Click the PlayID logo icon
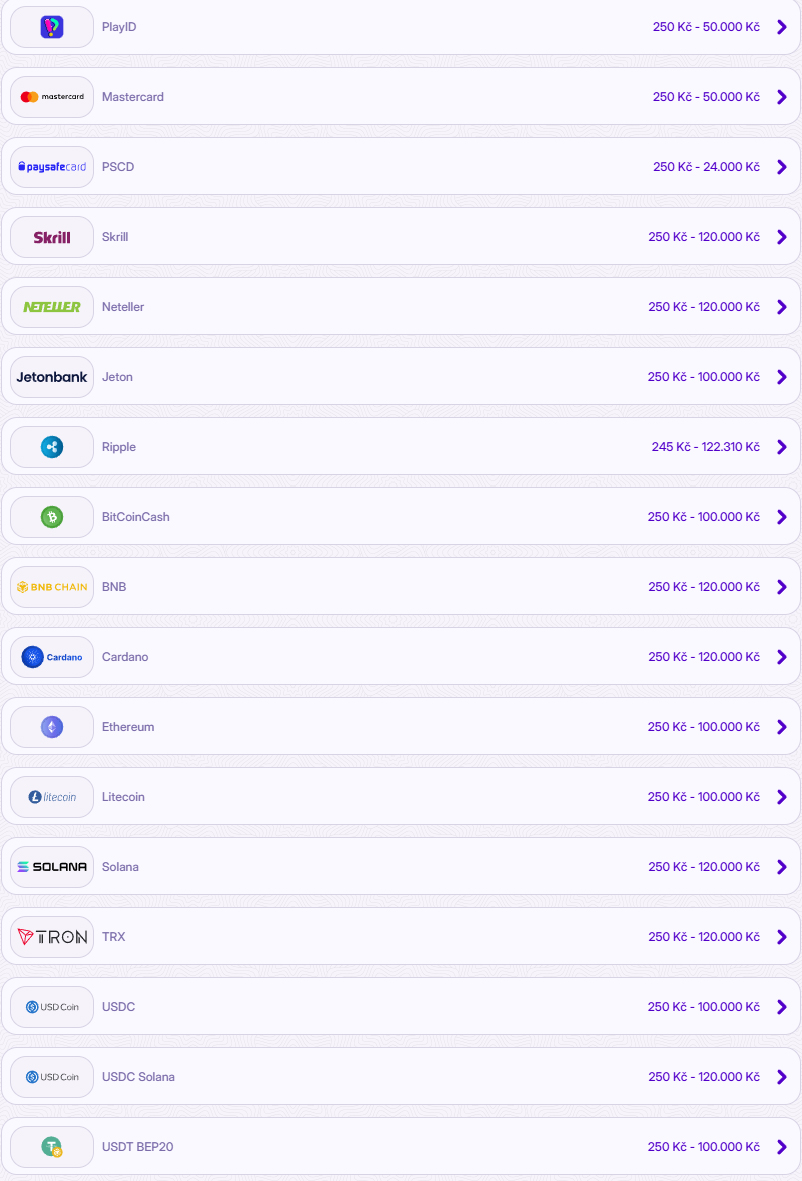This screenshot has height=1181, width=802. (x=51, y=27)
